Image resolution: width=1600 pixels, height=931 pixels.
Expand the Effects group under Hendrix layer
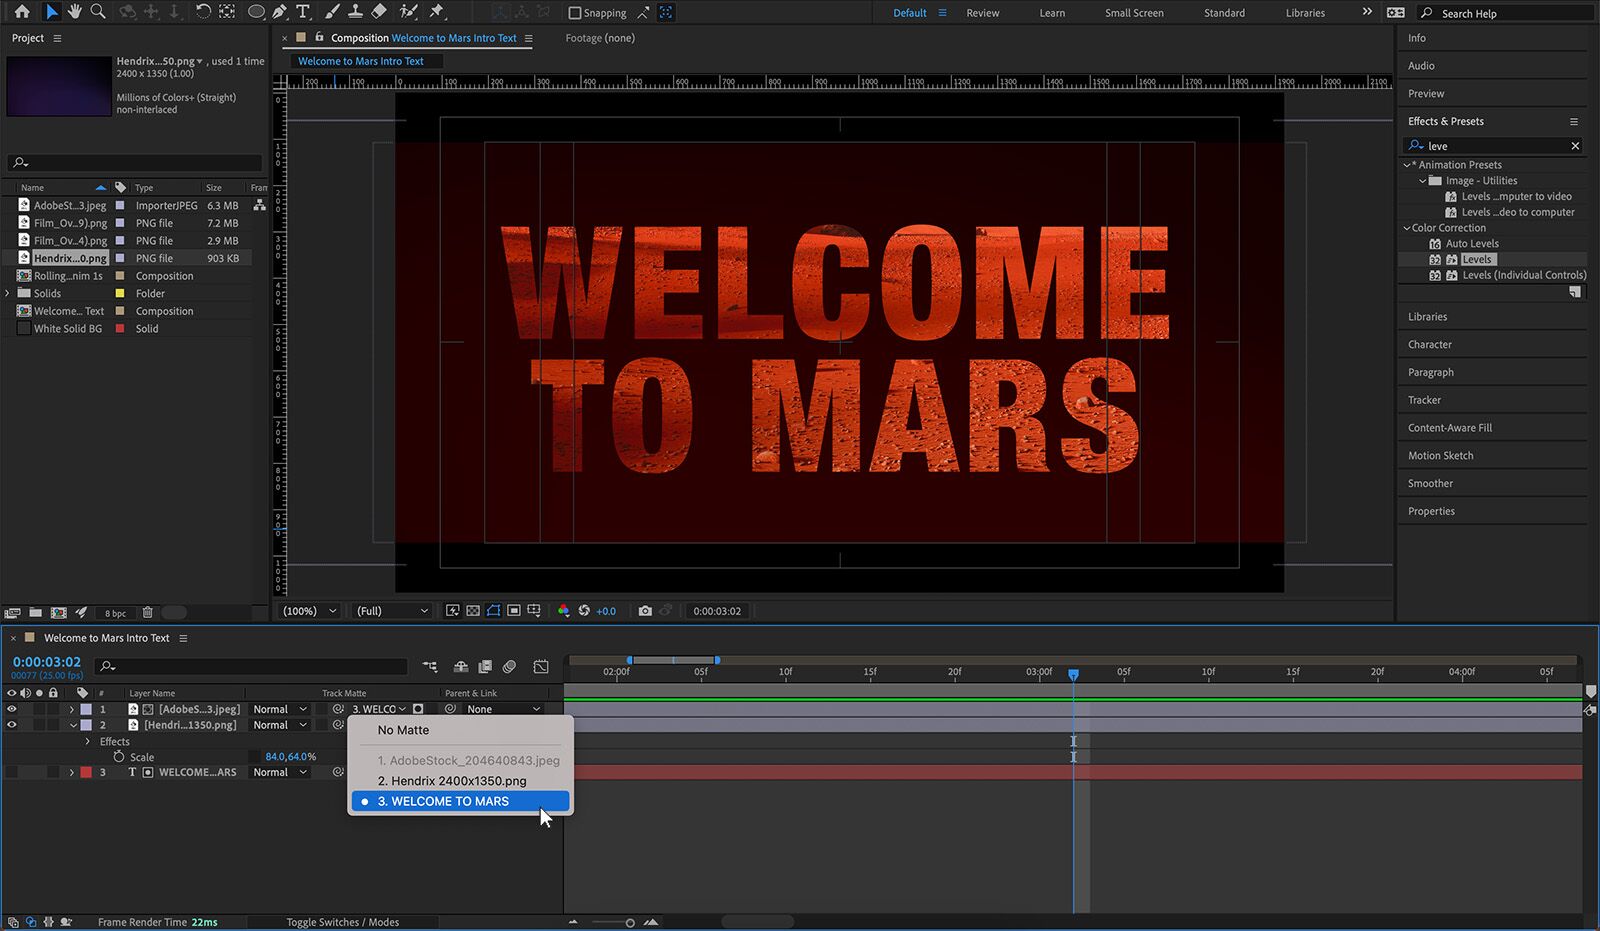click(87, 741)
